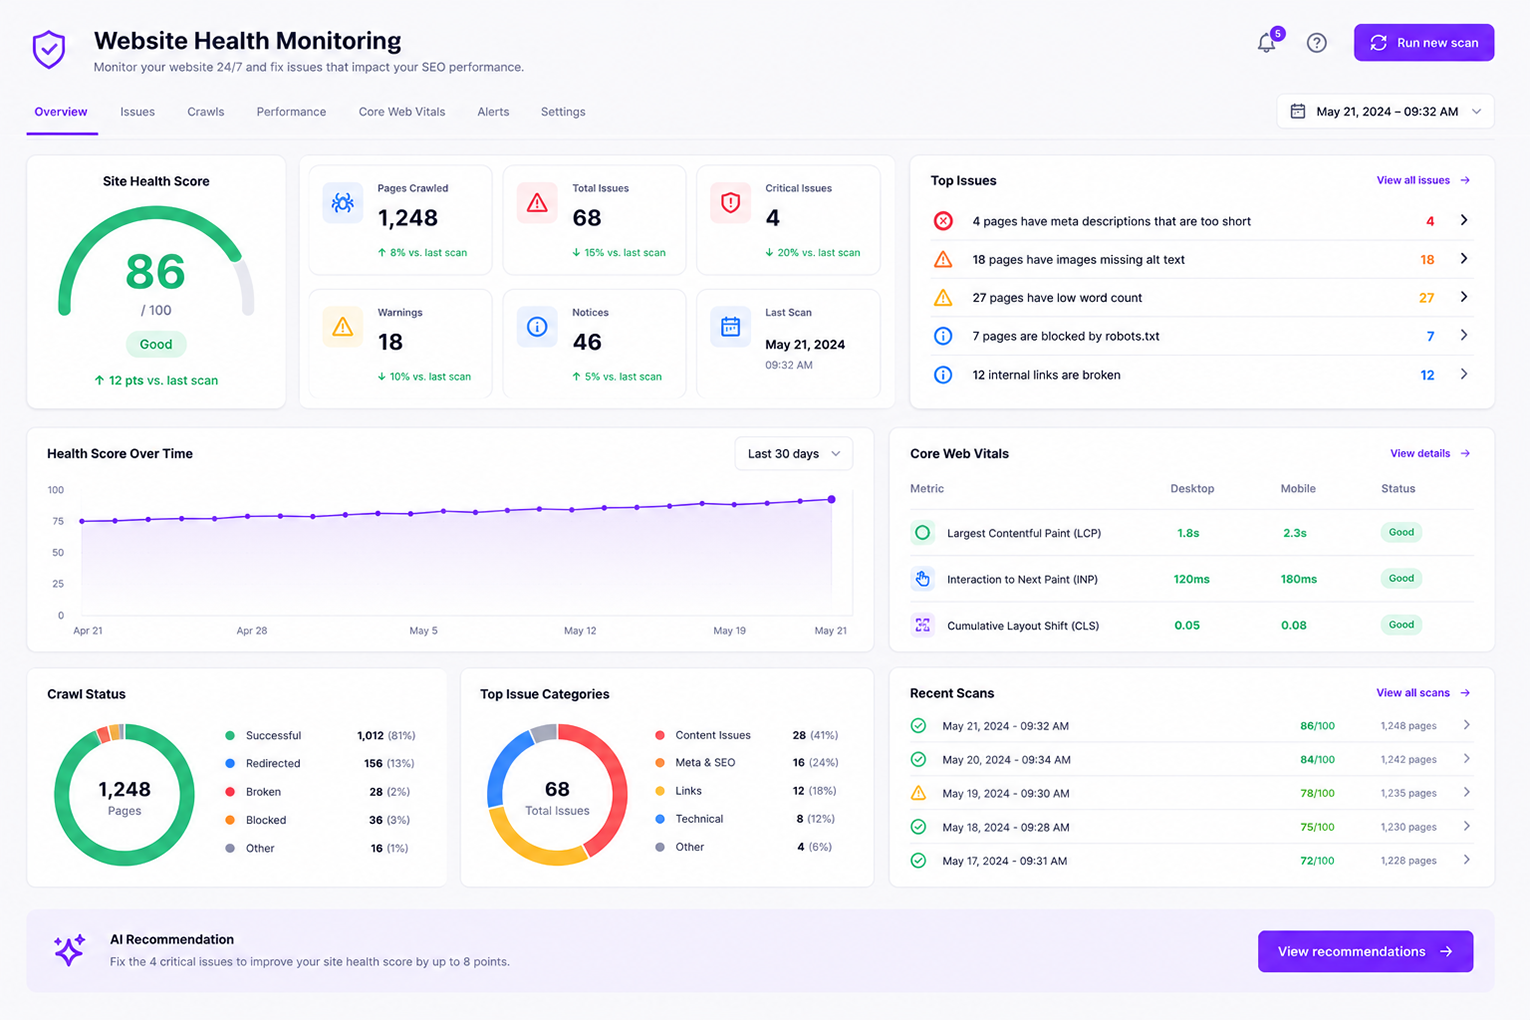
Task: Click the Crawl Status donut chart
Action: (124, 795)
